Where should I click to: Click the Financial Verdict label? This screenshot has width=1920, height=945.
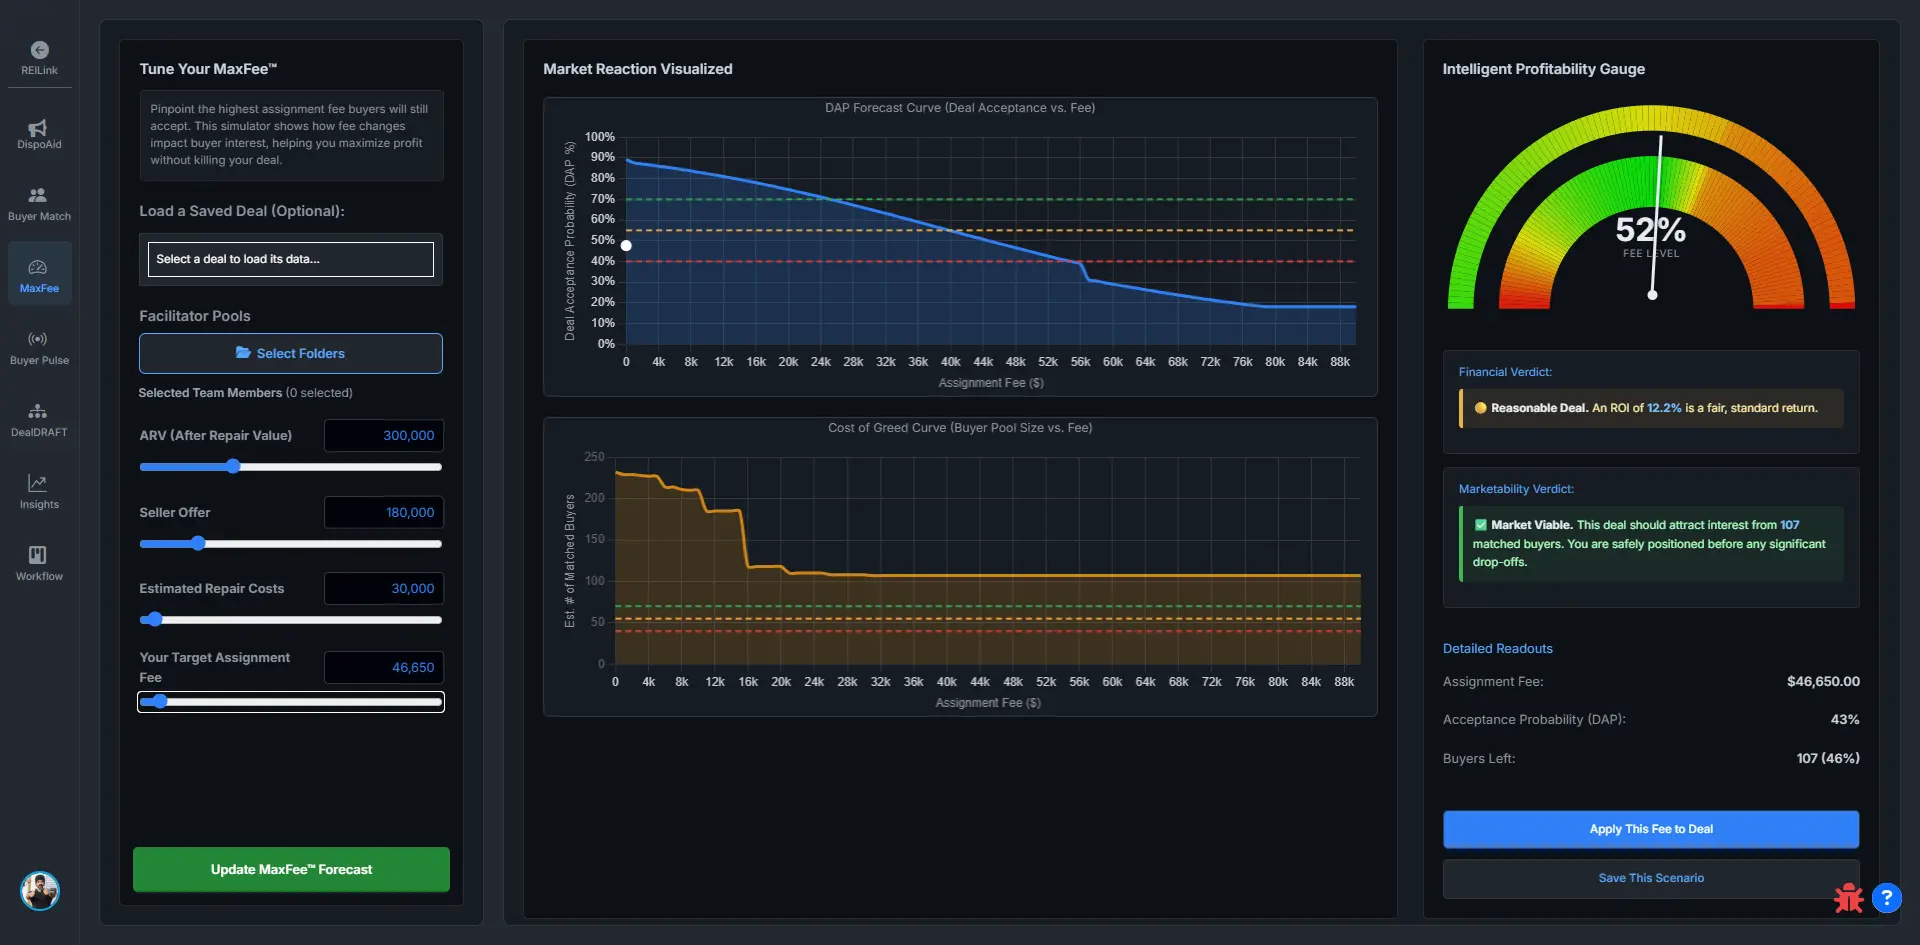[1505, 372]
